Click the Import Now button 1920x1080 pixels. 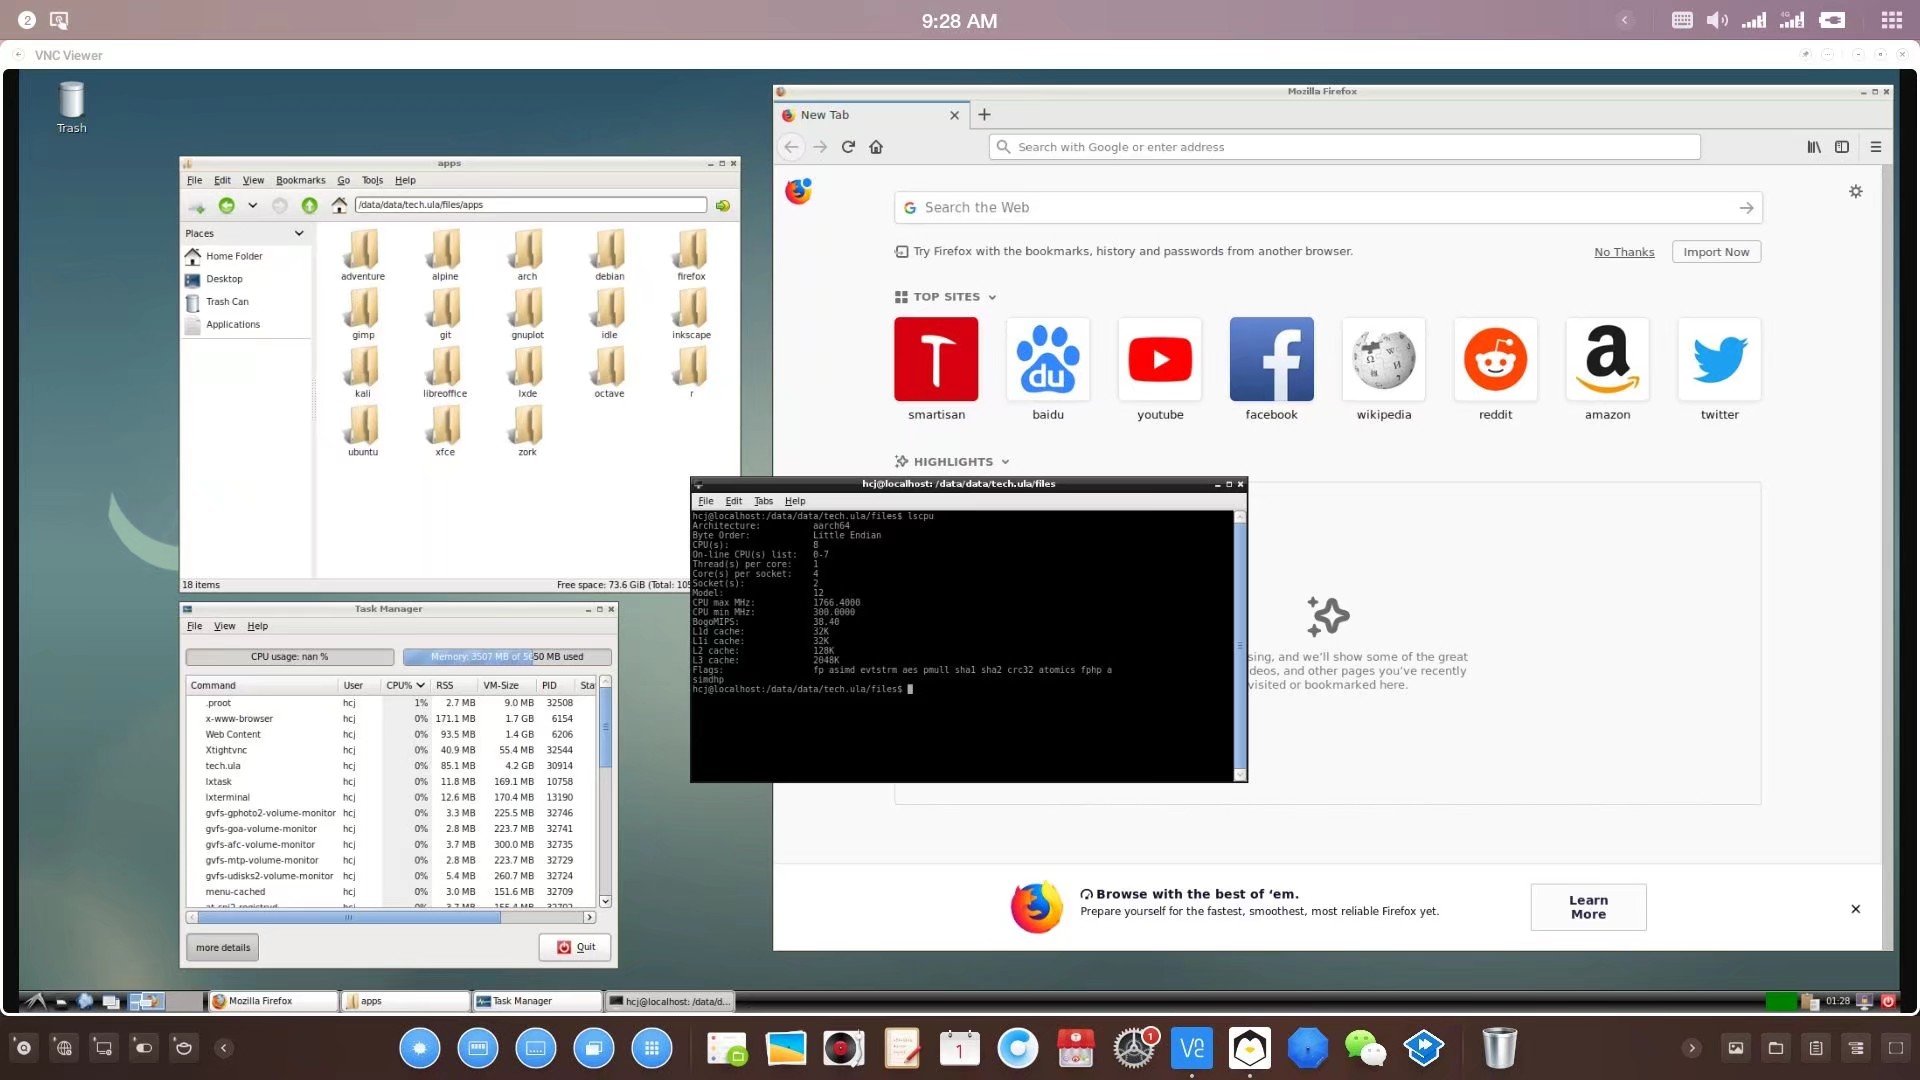tap(1715, 252)
